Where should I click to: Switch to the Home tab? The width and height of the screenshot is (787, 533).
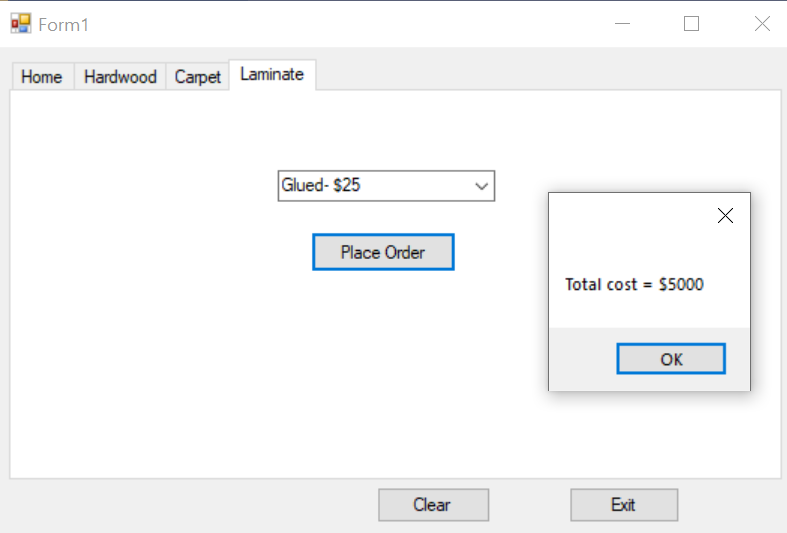coord(41,77)
